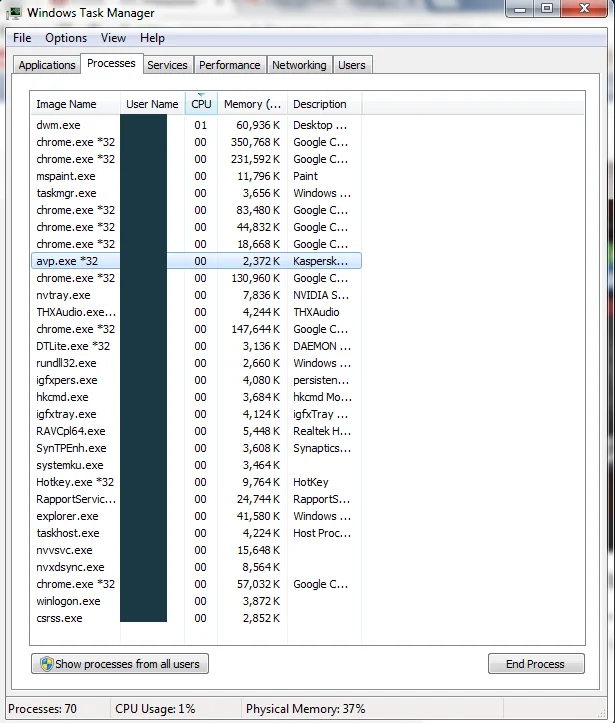Viewport: 615px width, 723px height.
Task: Click the HotKey description cell
Action: tap(311, 482)
